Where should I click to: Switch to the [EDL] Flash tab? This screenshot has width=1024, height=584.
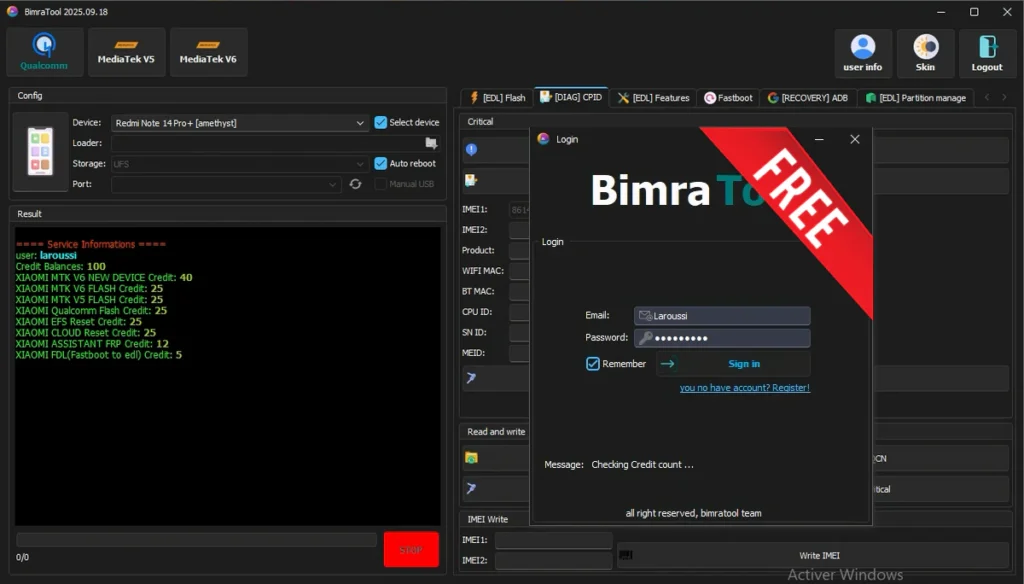[x=497, y=98]
